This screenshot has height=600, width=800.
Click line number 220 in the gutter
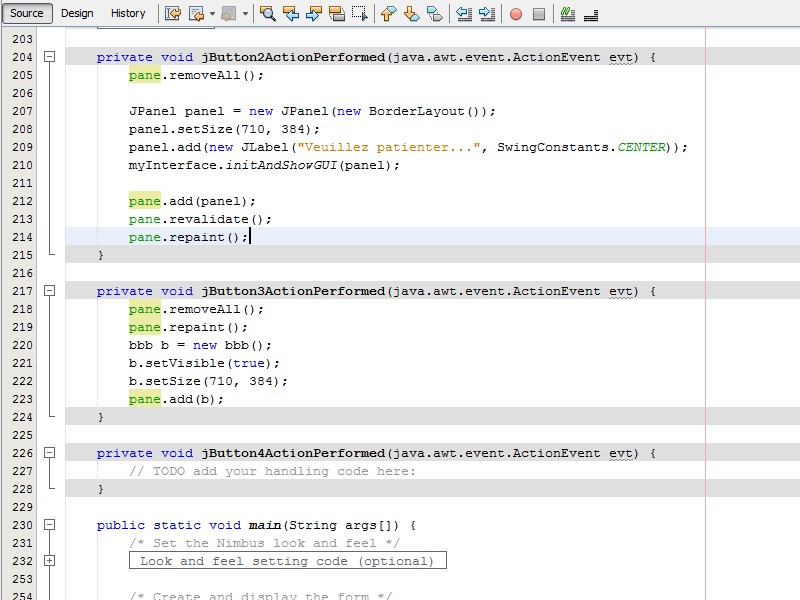22,345
